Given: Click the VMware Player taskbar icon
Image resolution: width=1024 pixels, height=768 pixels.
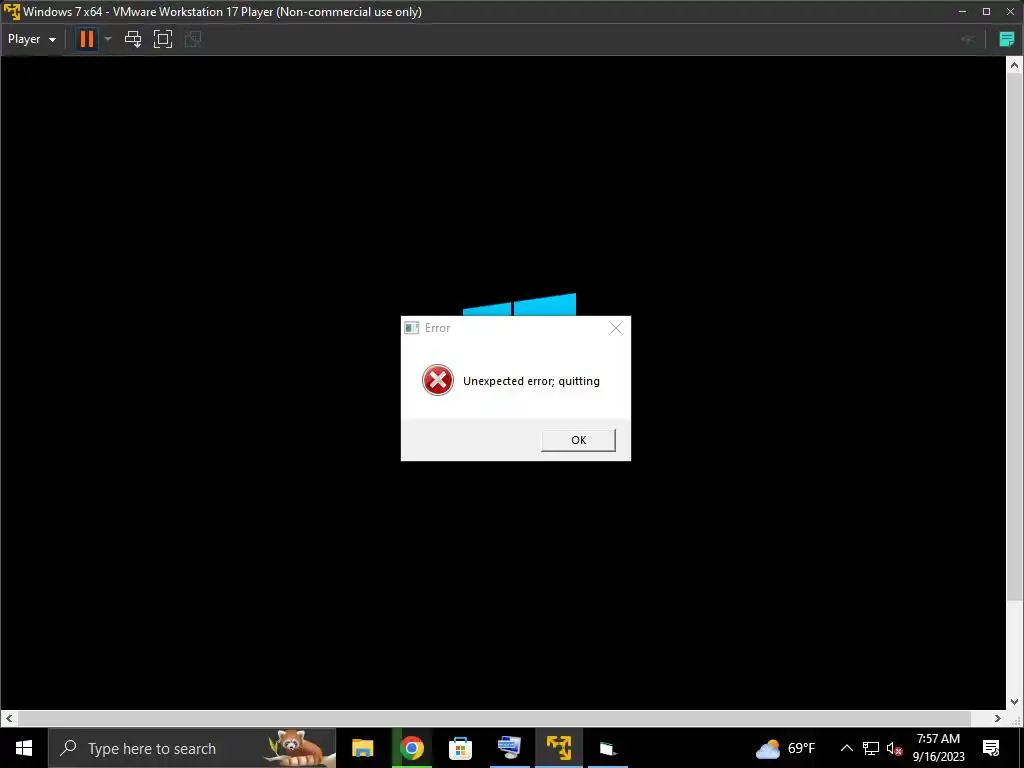Looking at the screenshot, I should coord(559,748).
